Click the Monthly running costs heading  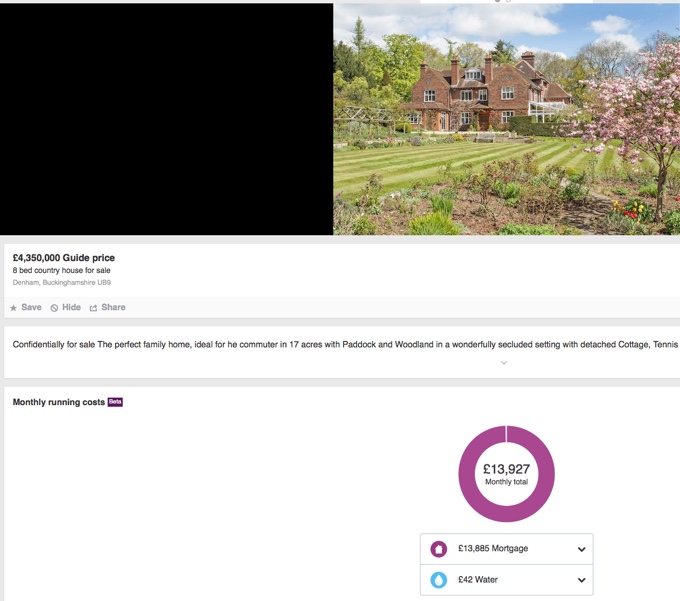point(58,402)
